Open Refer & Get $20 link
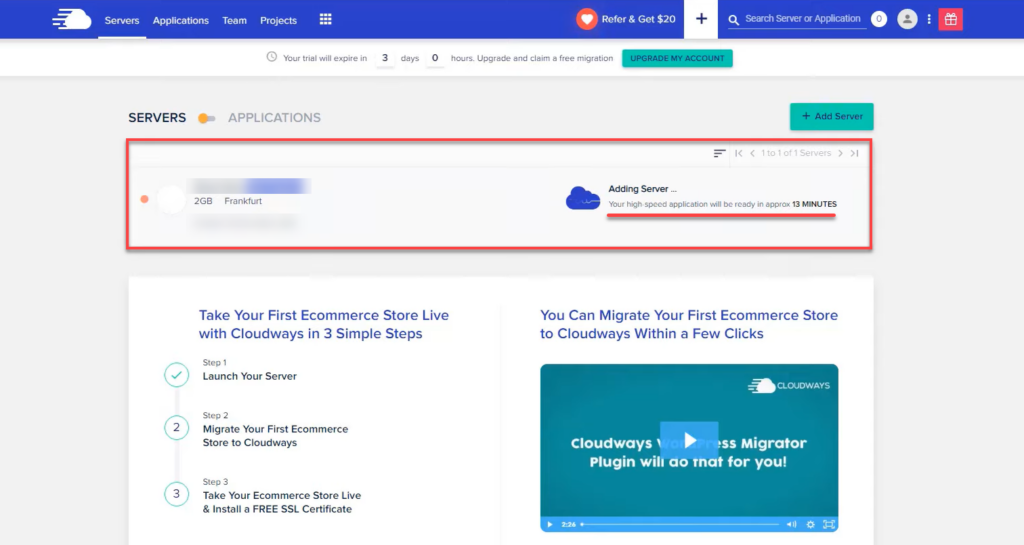Image resolution: width=1024 pixels, height=545 pixels. click(x=638, y=19)
